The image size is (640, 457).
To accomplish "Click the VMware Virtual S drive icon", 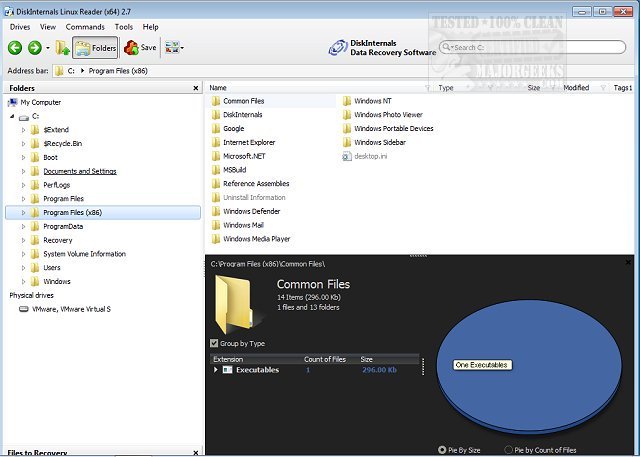I will pyautogui.click(x=24, y=309).
